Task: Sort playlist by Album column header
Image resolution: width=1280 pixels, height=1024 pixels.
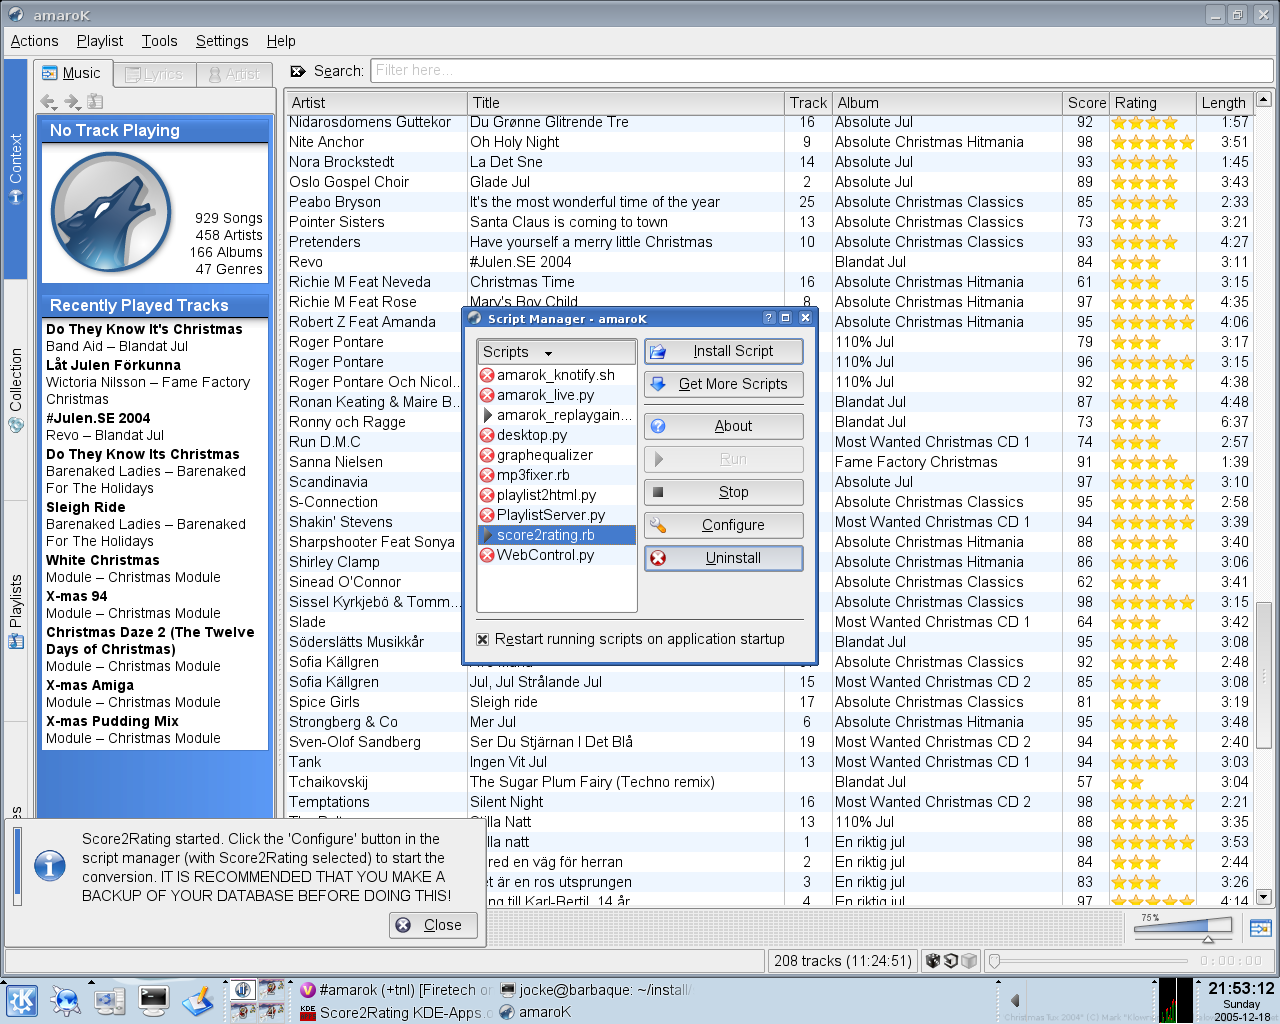Action: tap(947, 103)
